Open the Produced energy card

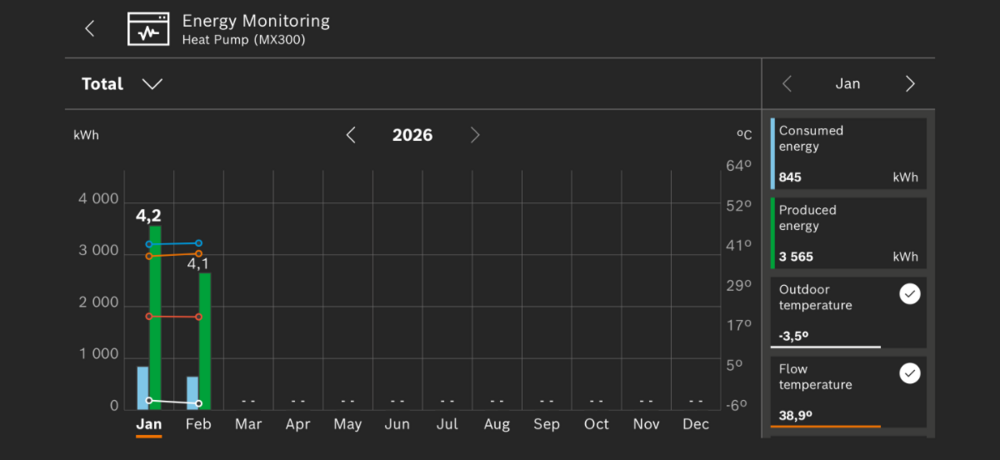click(x=848, y=233)
